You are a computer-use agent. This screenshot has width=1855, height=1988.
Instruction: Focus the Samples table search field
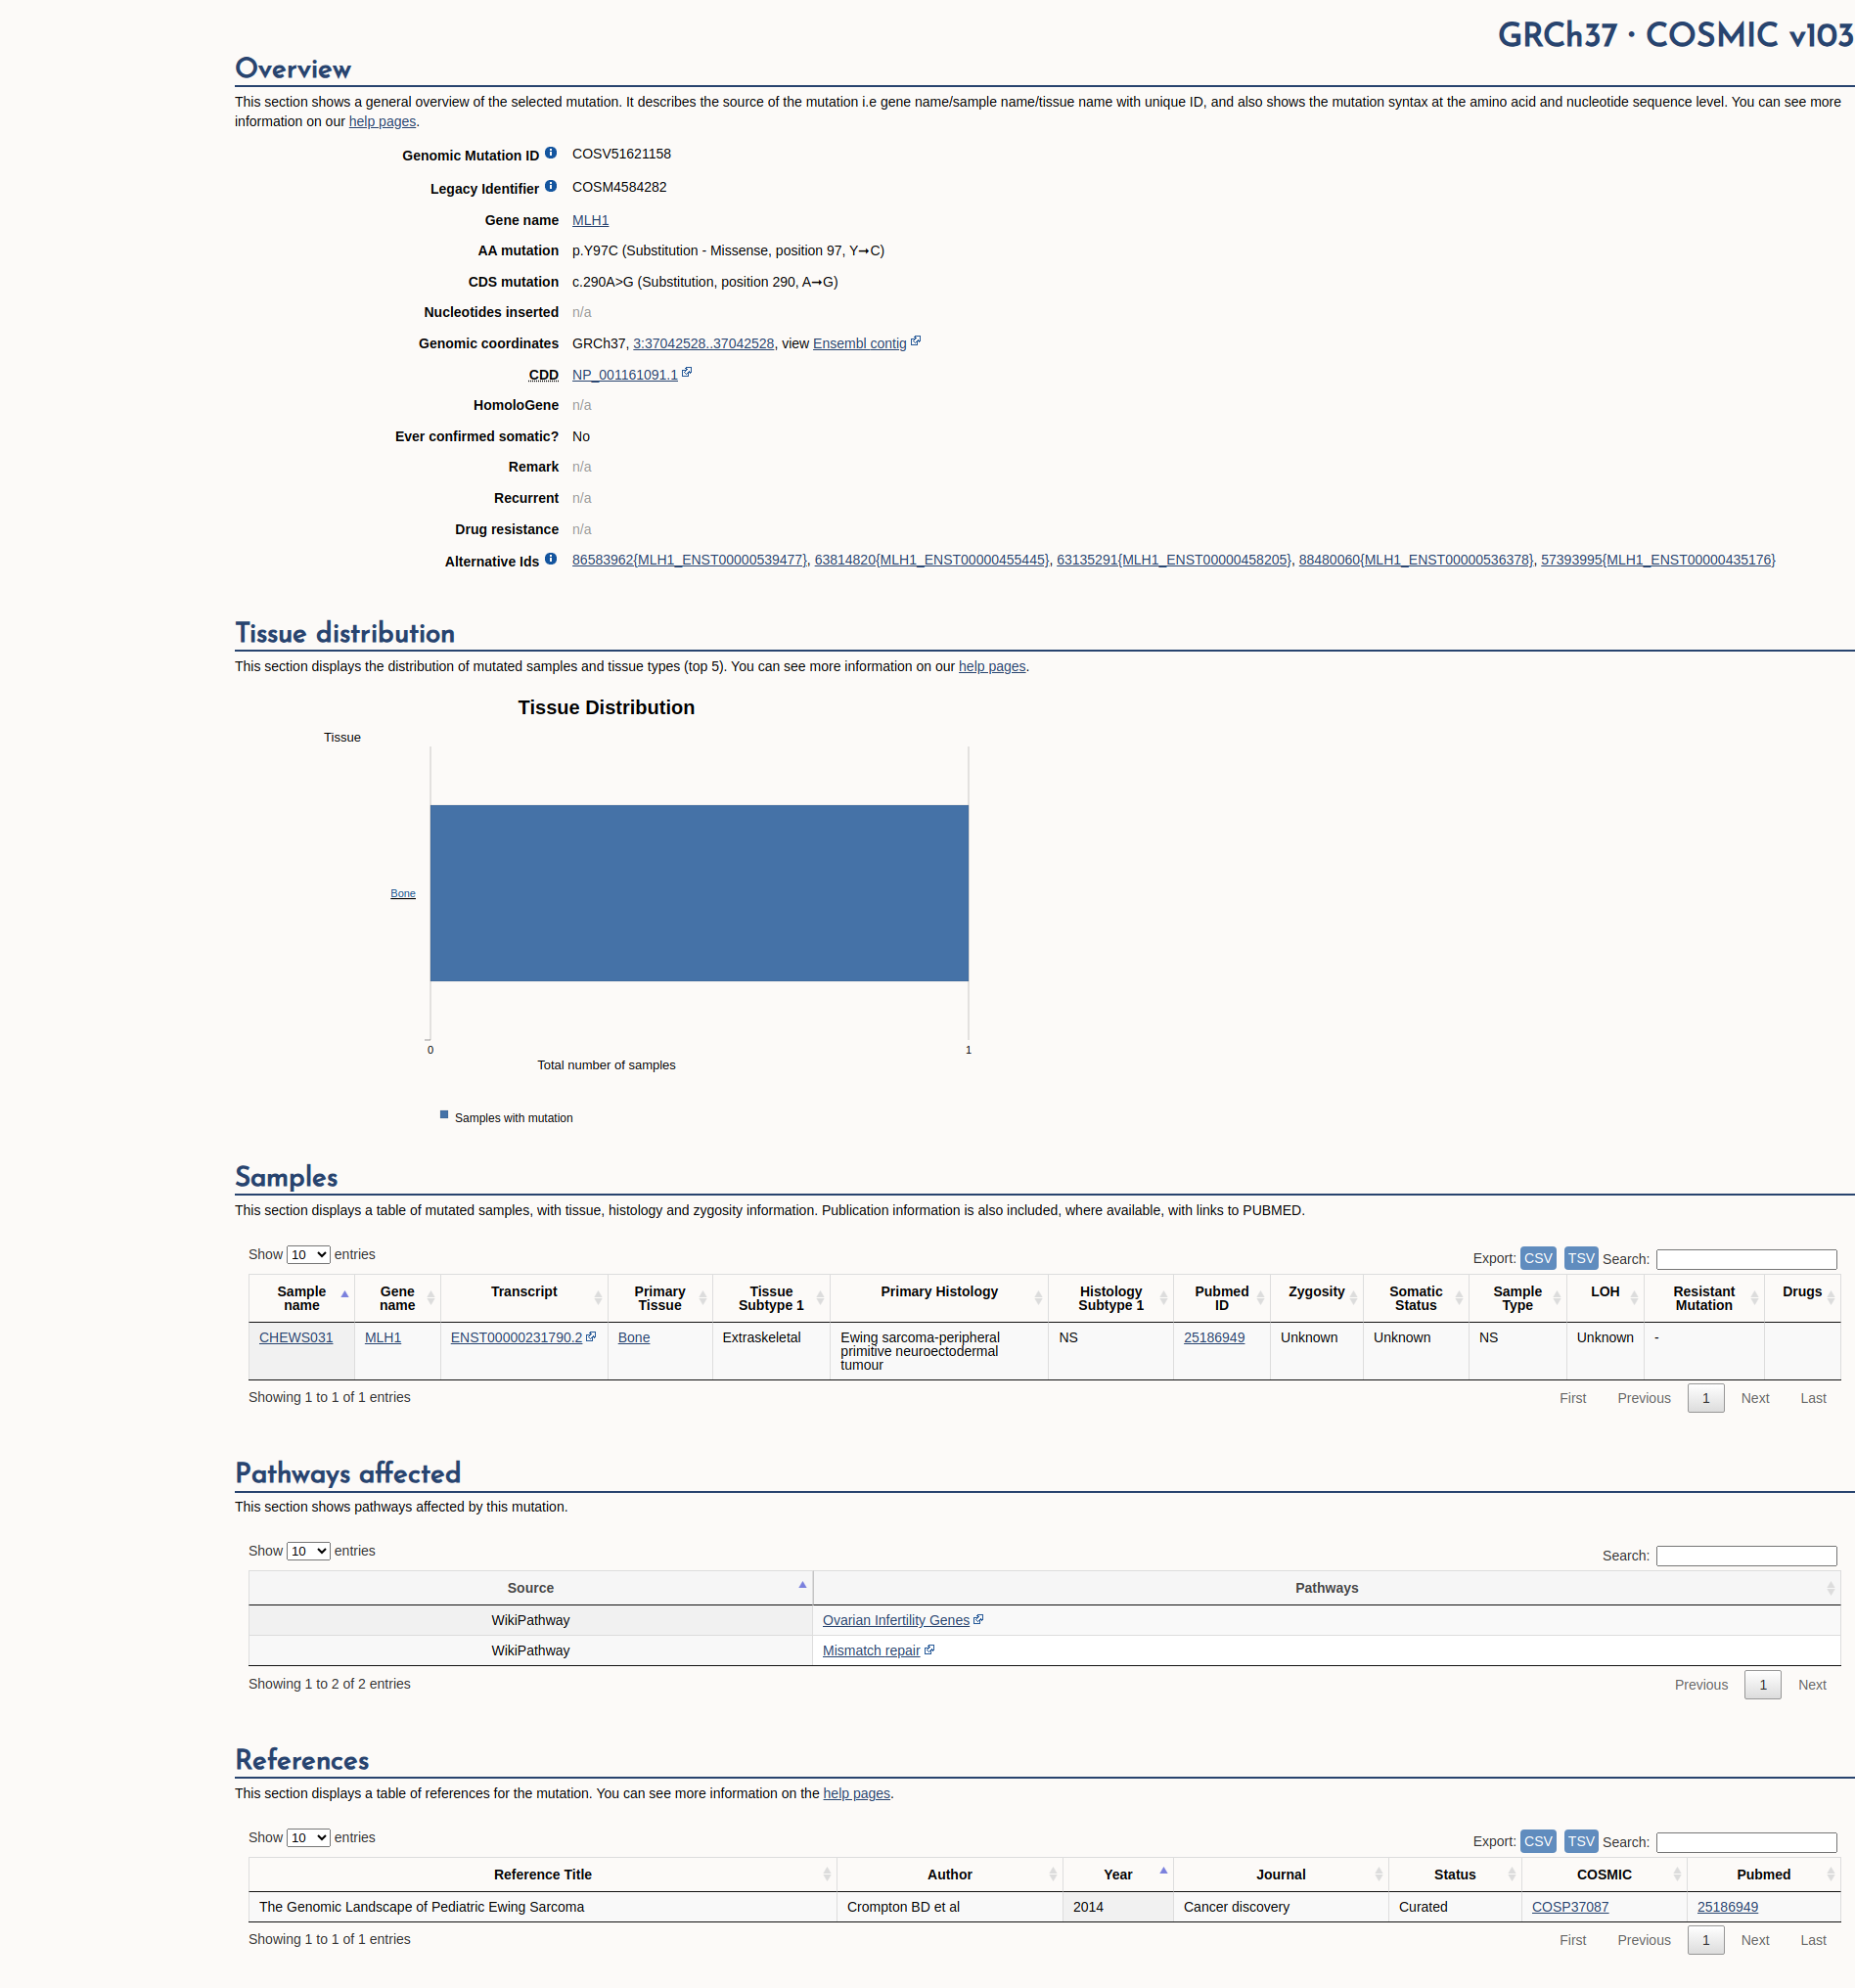point(1746,1259)
